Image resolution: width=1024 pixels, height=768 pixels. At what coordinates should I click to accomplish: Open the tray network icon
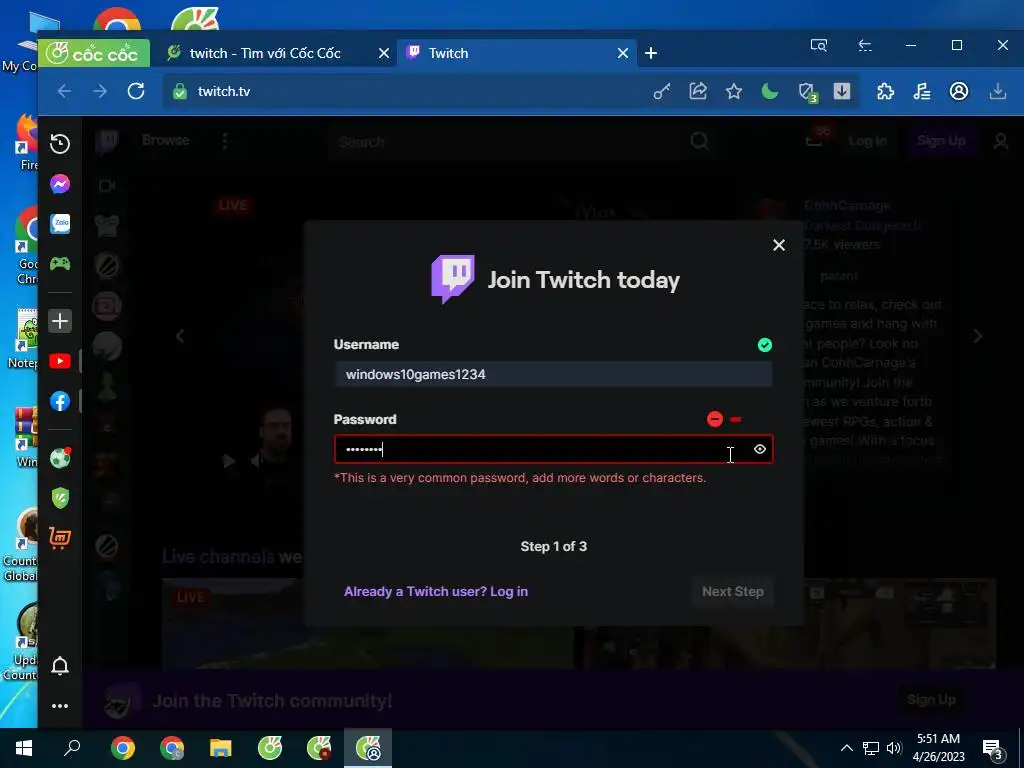(x=871, y=748)
